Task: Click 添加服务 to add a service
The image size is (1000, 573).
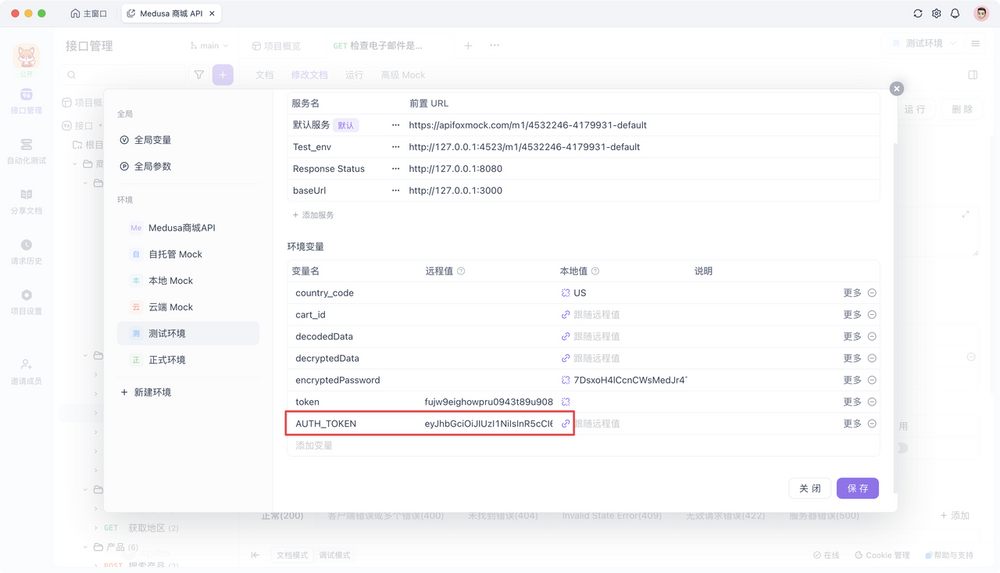Action: click(x=313, y=215)
